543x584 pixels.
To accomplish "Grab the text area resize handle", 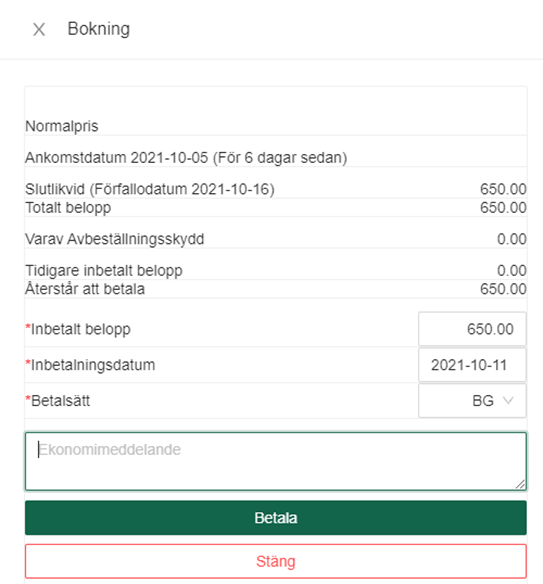I will [520, 484].
